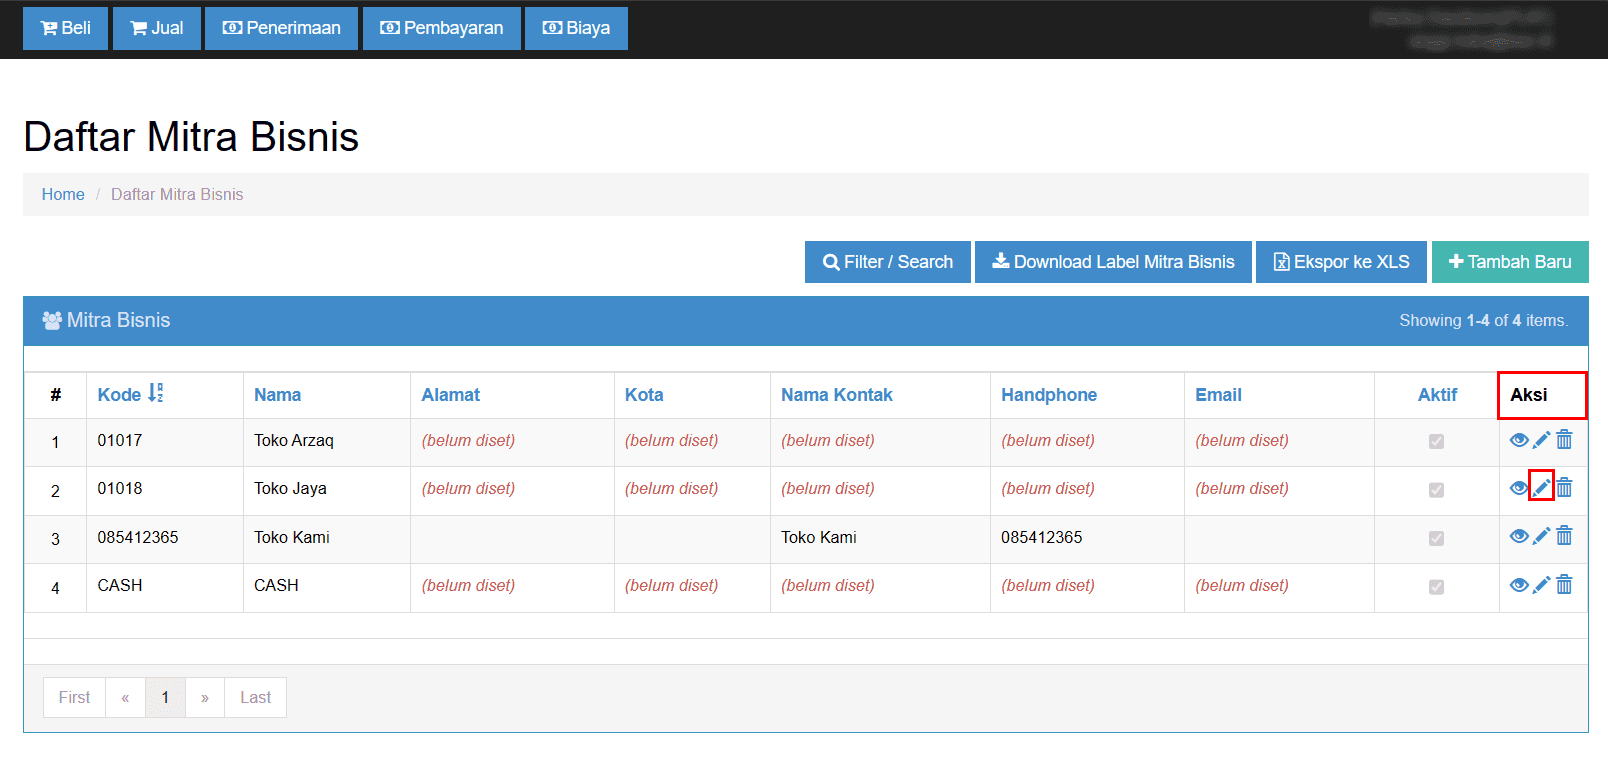
Task: View details of Toko Jaya row
Action: (1519, 488)
